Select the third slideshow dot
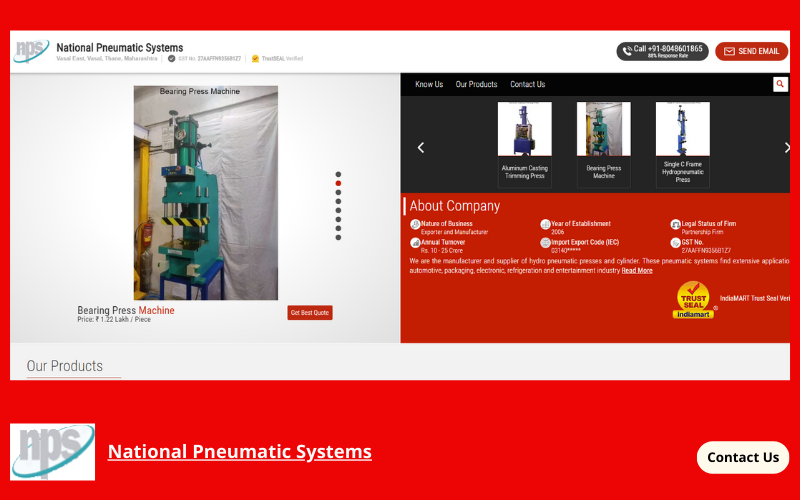 coord(338,192)
